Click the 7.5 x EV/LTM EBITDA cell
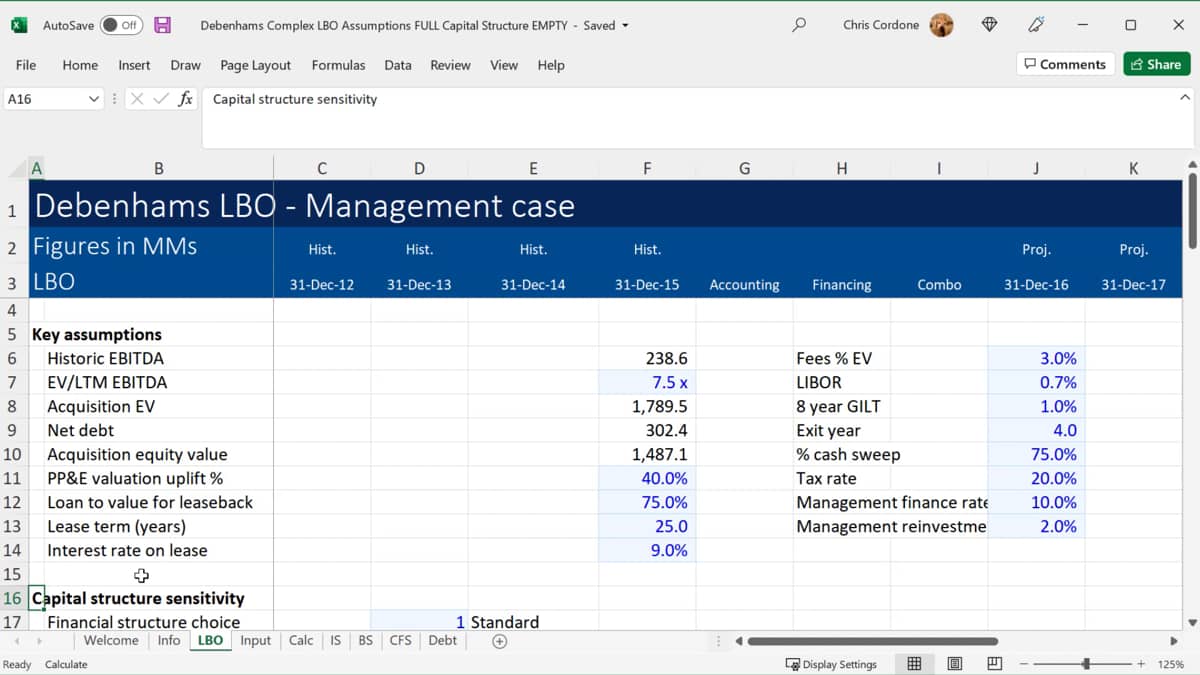The image size is (1200, 675). coord(647,382)
